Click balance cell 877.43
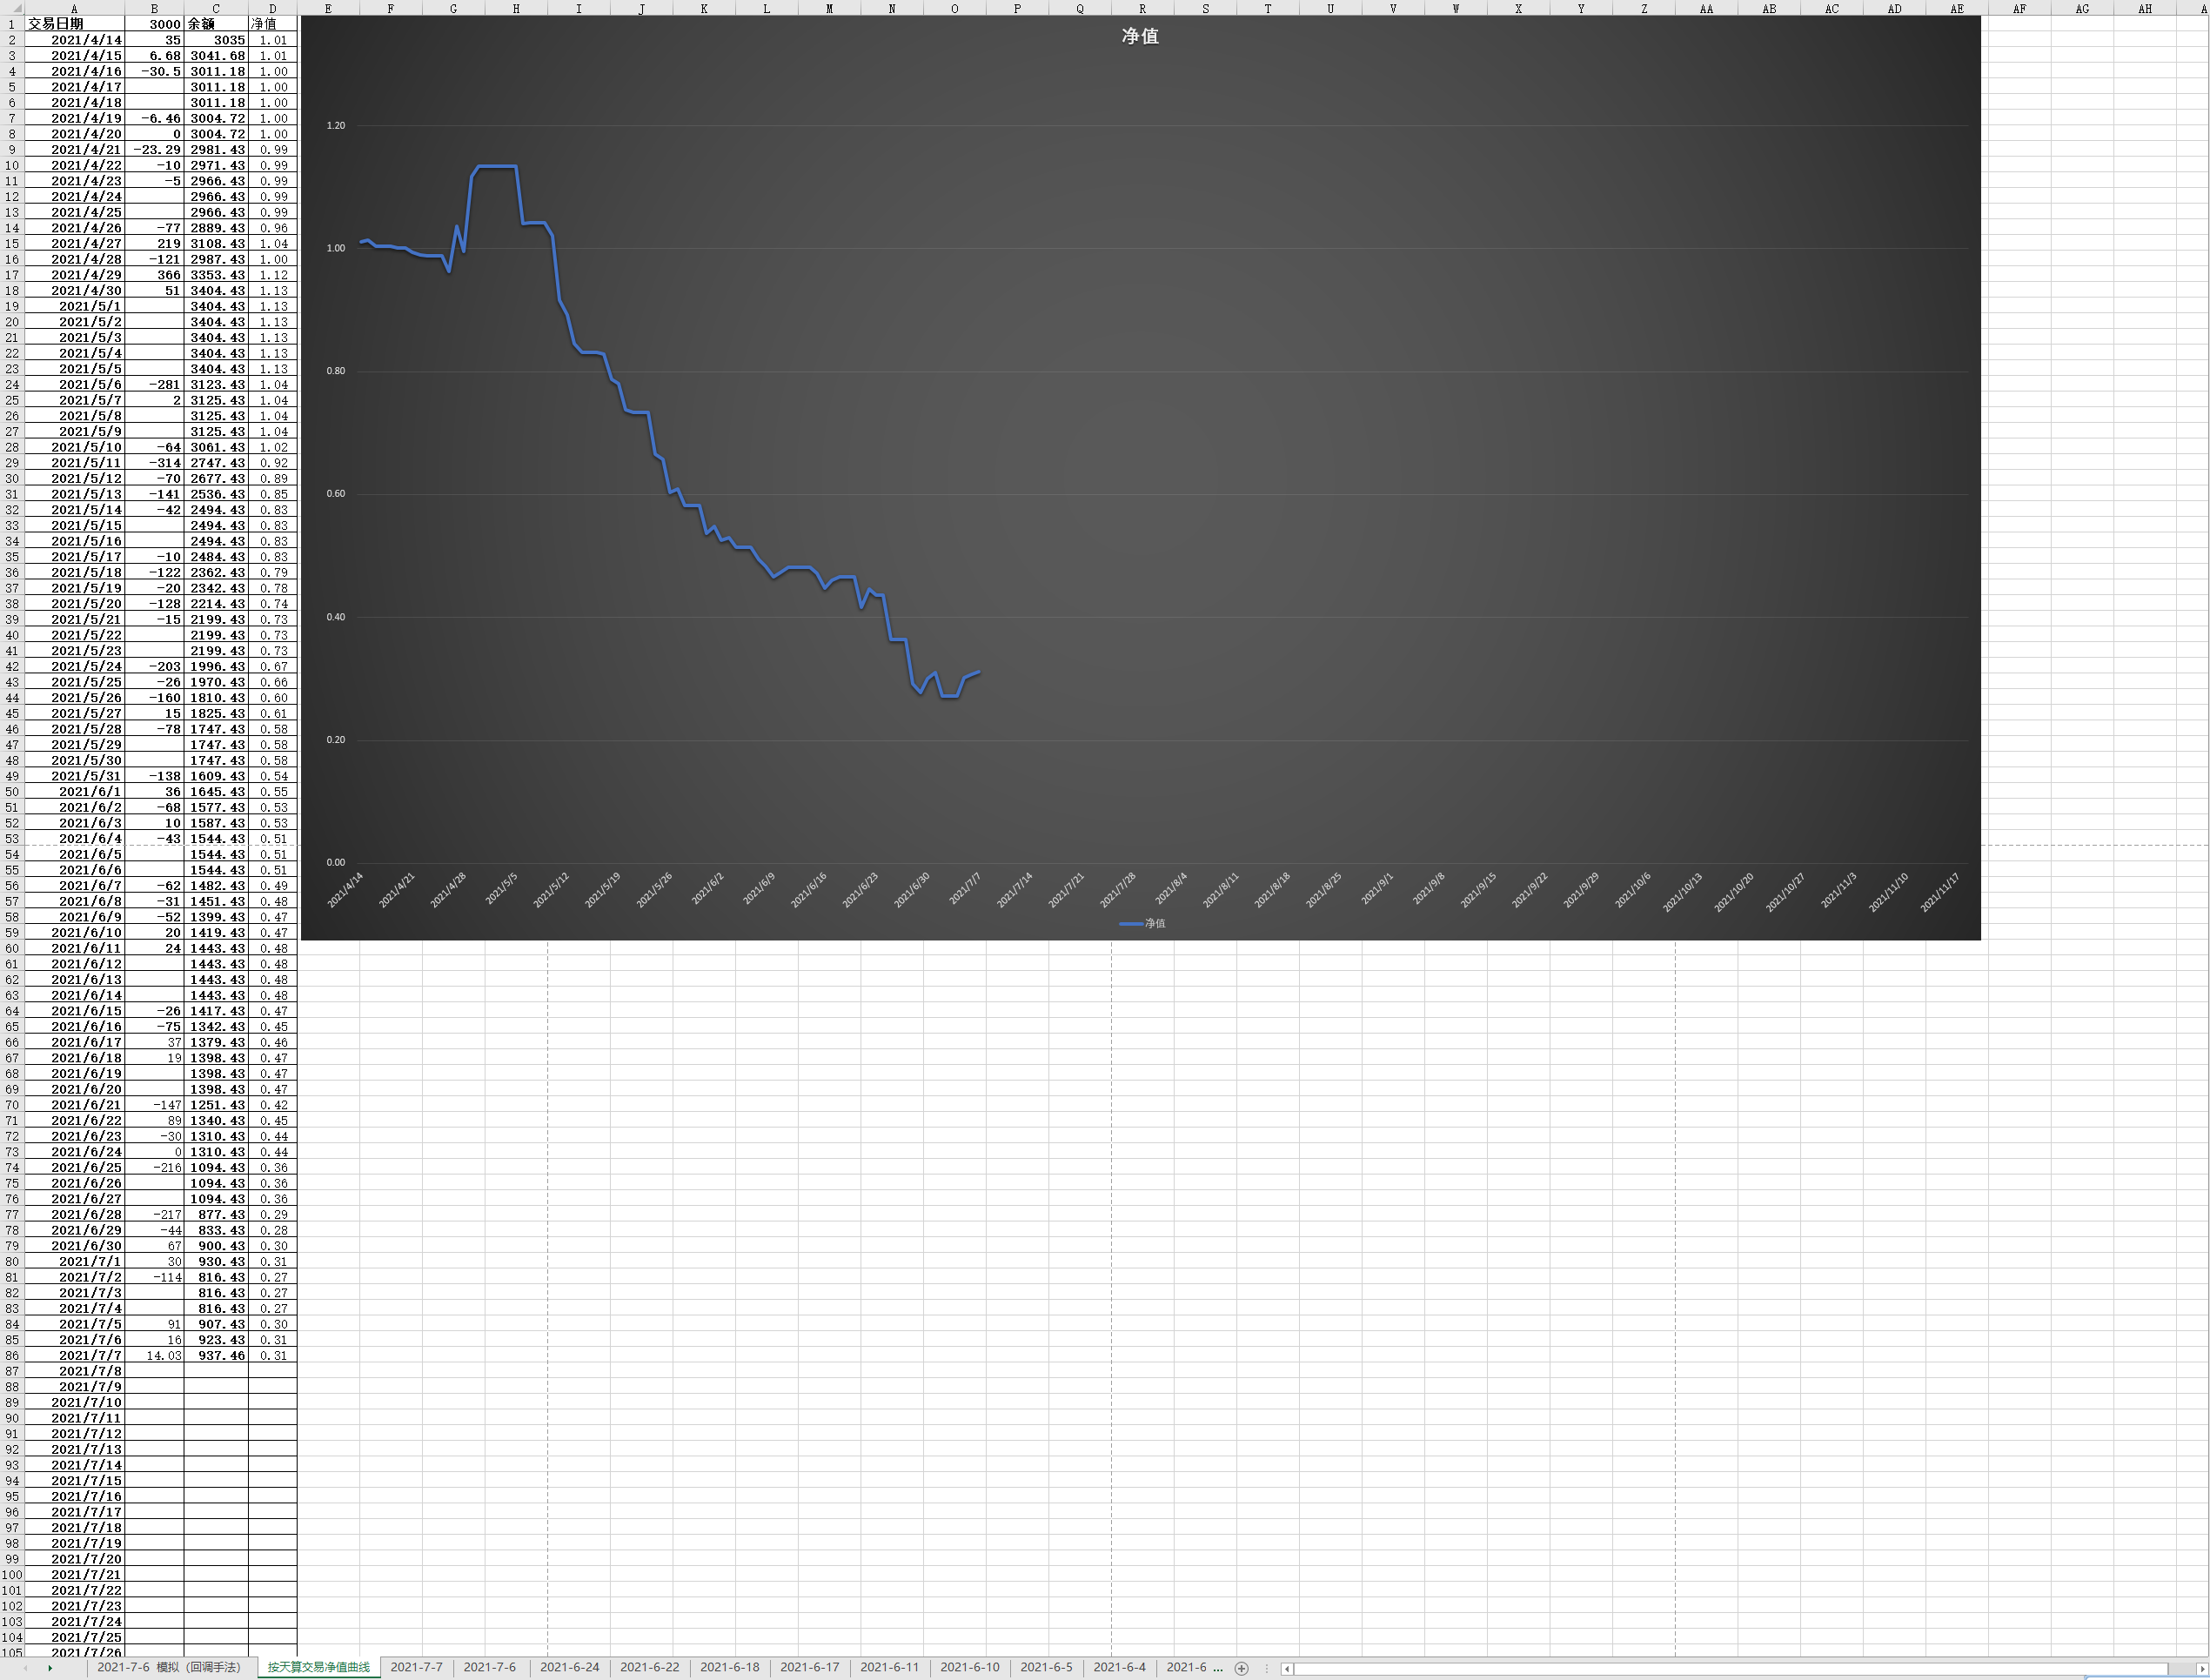Image resolution: width=2210 pixels, height=1680 pixels. click(x=216, y=1214)
